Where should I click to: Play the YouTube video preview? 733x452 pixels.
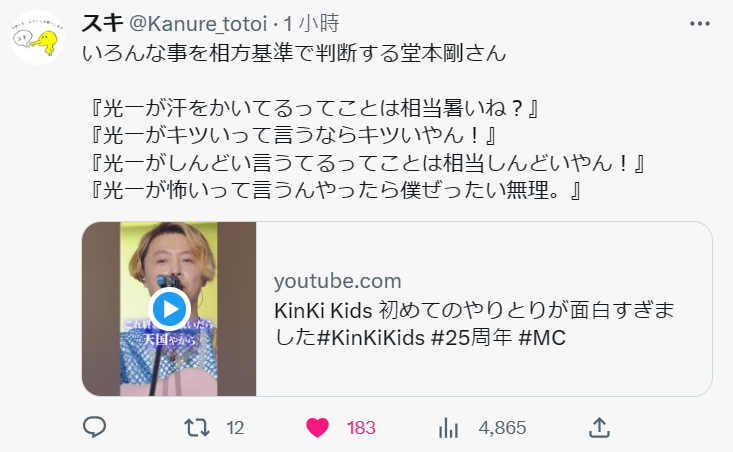(x=169, y=309)
